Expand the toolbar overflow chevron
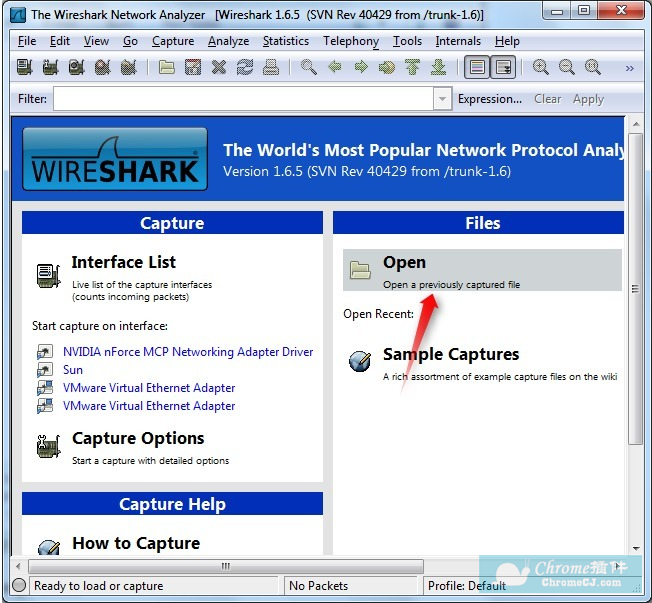 point(630,68)
